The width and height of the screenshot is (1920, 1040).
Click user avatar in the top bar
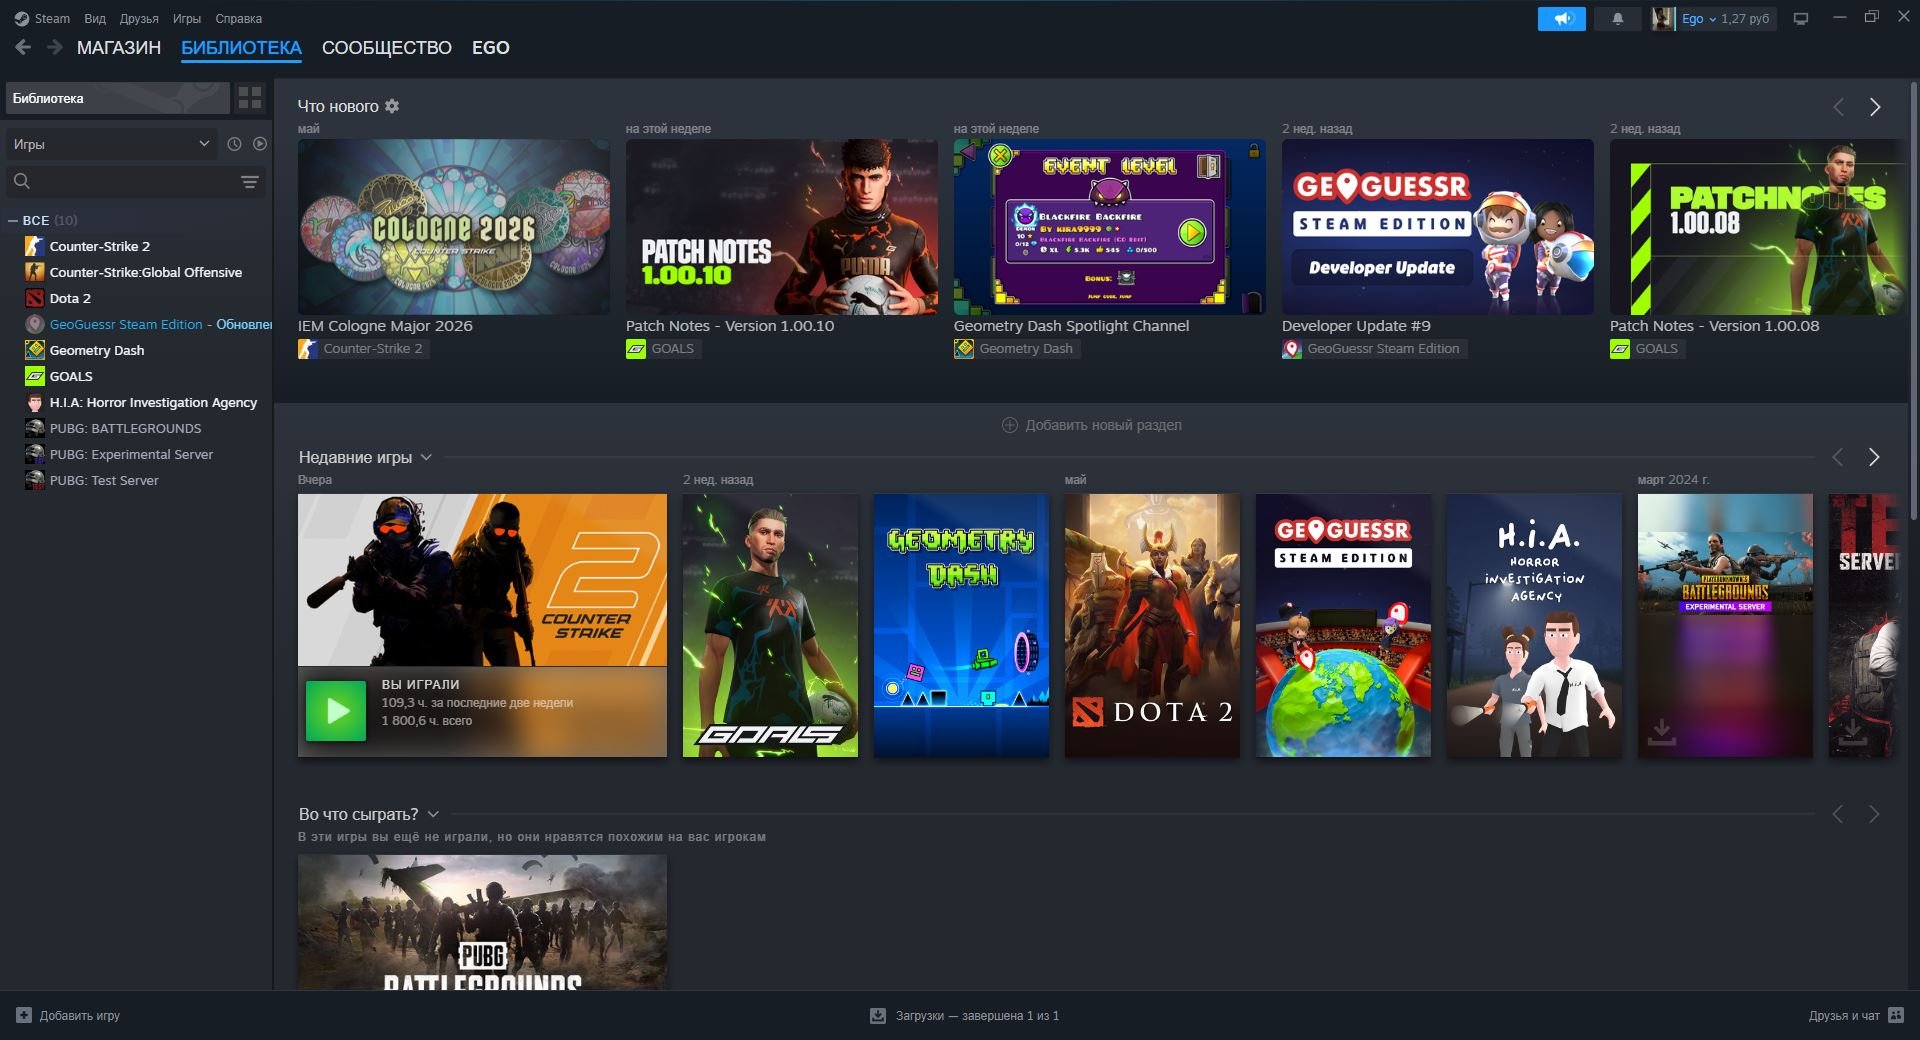coord(1663,18)
